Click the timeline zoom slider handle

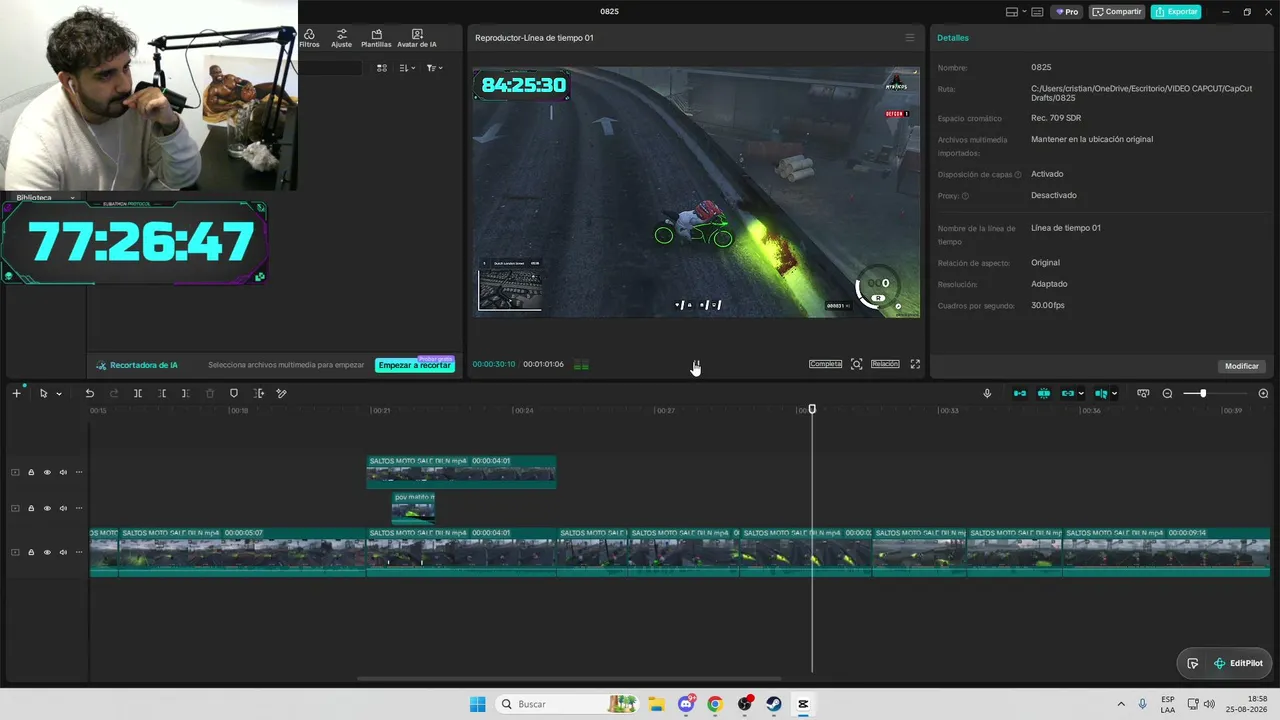pyautogui.click(x=1203, y=393)
